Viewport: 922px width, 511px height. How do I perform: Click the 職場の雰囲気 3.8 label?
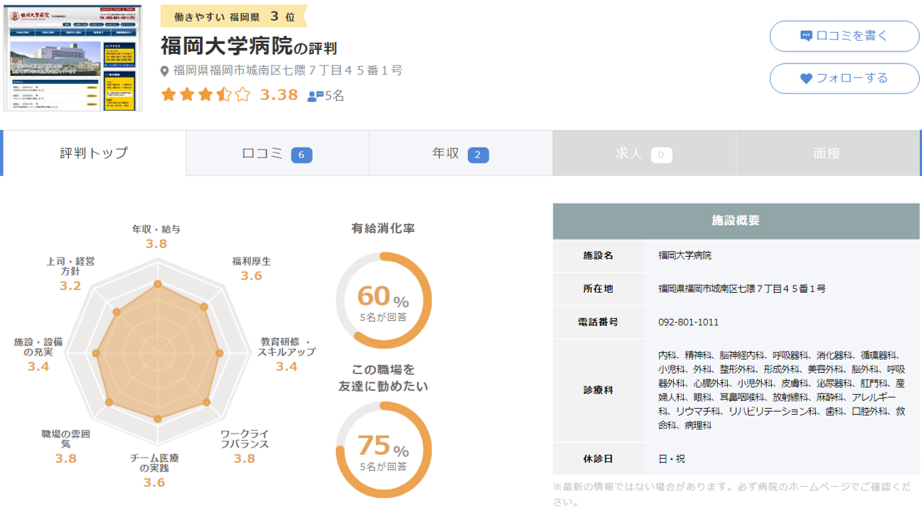pos(65,446)
